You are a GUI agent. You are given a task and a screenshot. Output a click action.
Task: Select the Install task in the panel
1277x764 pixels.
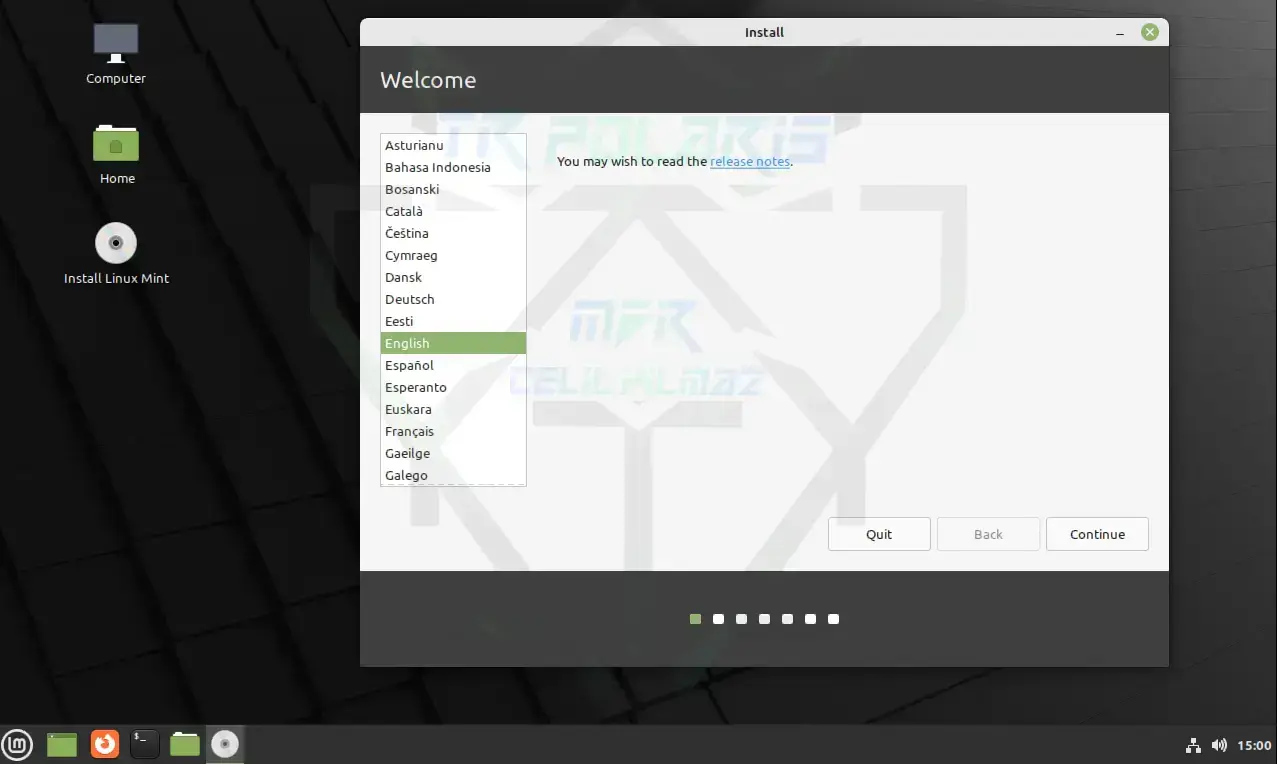226,744
